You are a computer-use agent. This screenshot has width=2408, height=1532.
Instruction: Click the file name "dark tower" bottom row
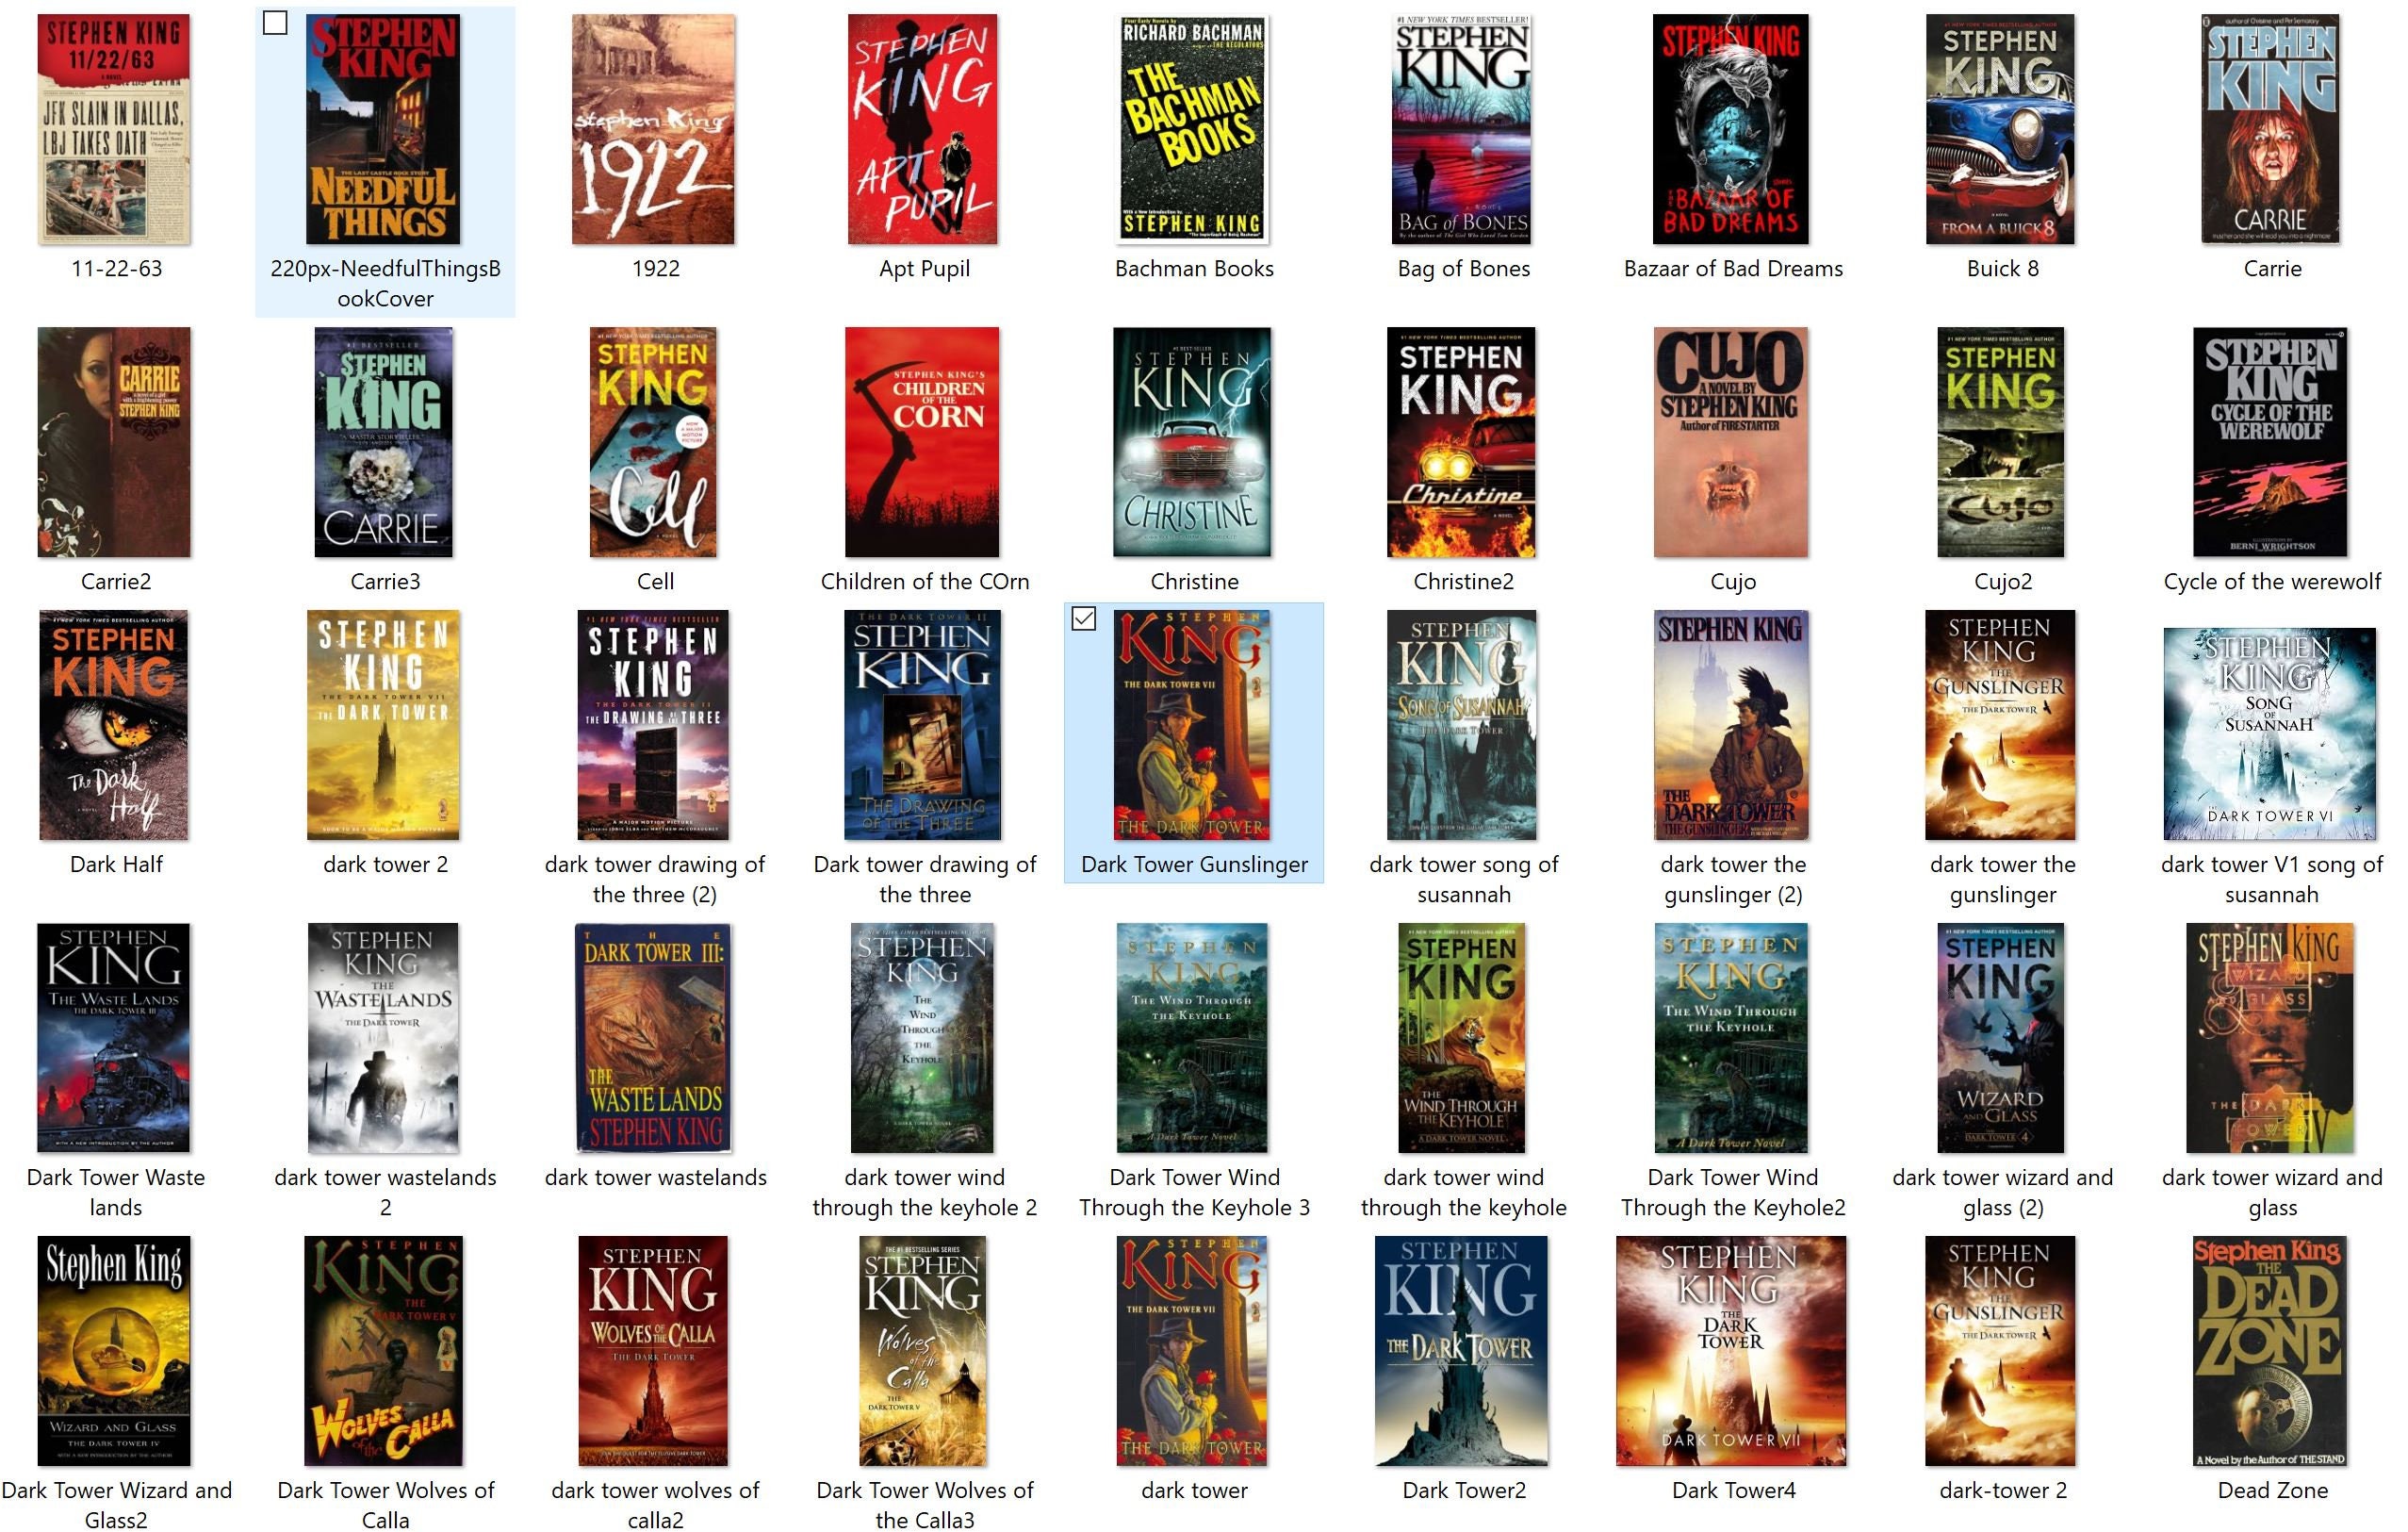[x=1194, y=1491]
